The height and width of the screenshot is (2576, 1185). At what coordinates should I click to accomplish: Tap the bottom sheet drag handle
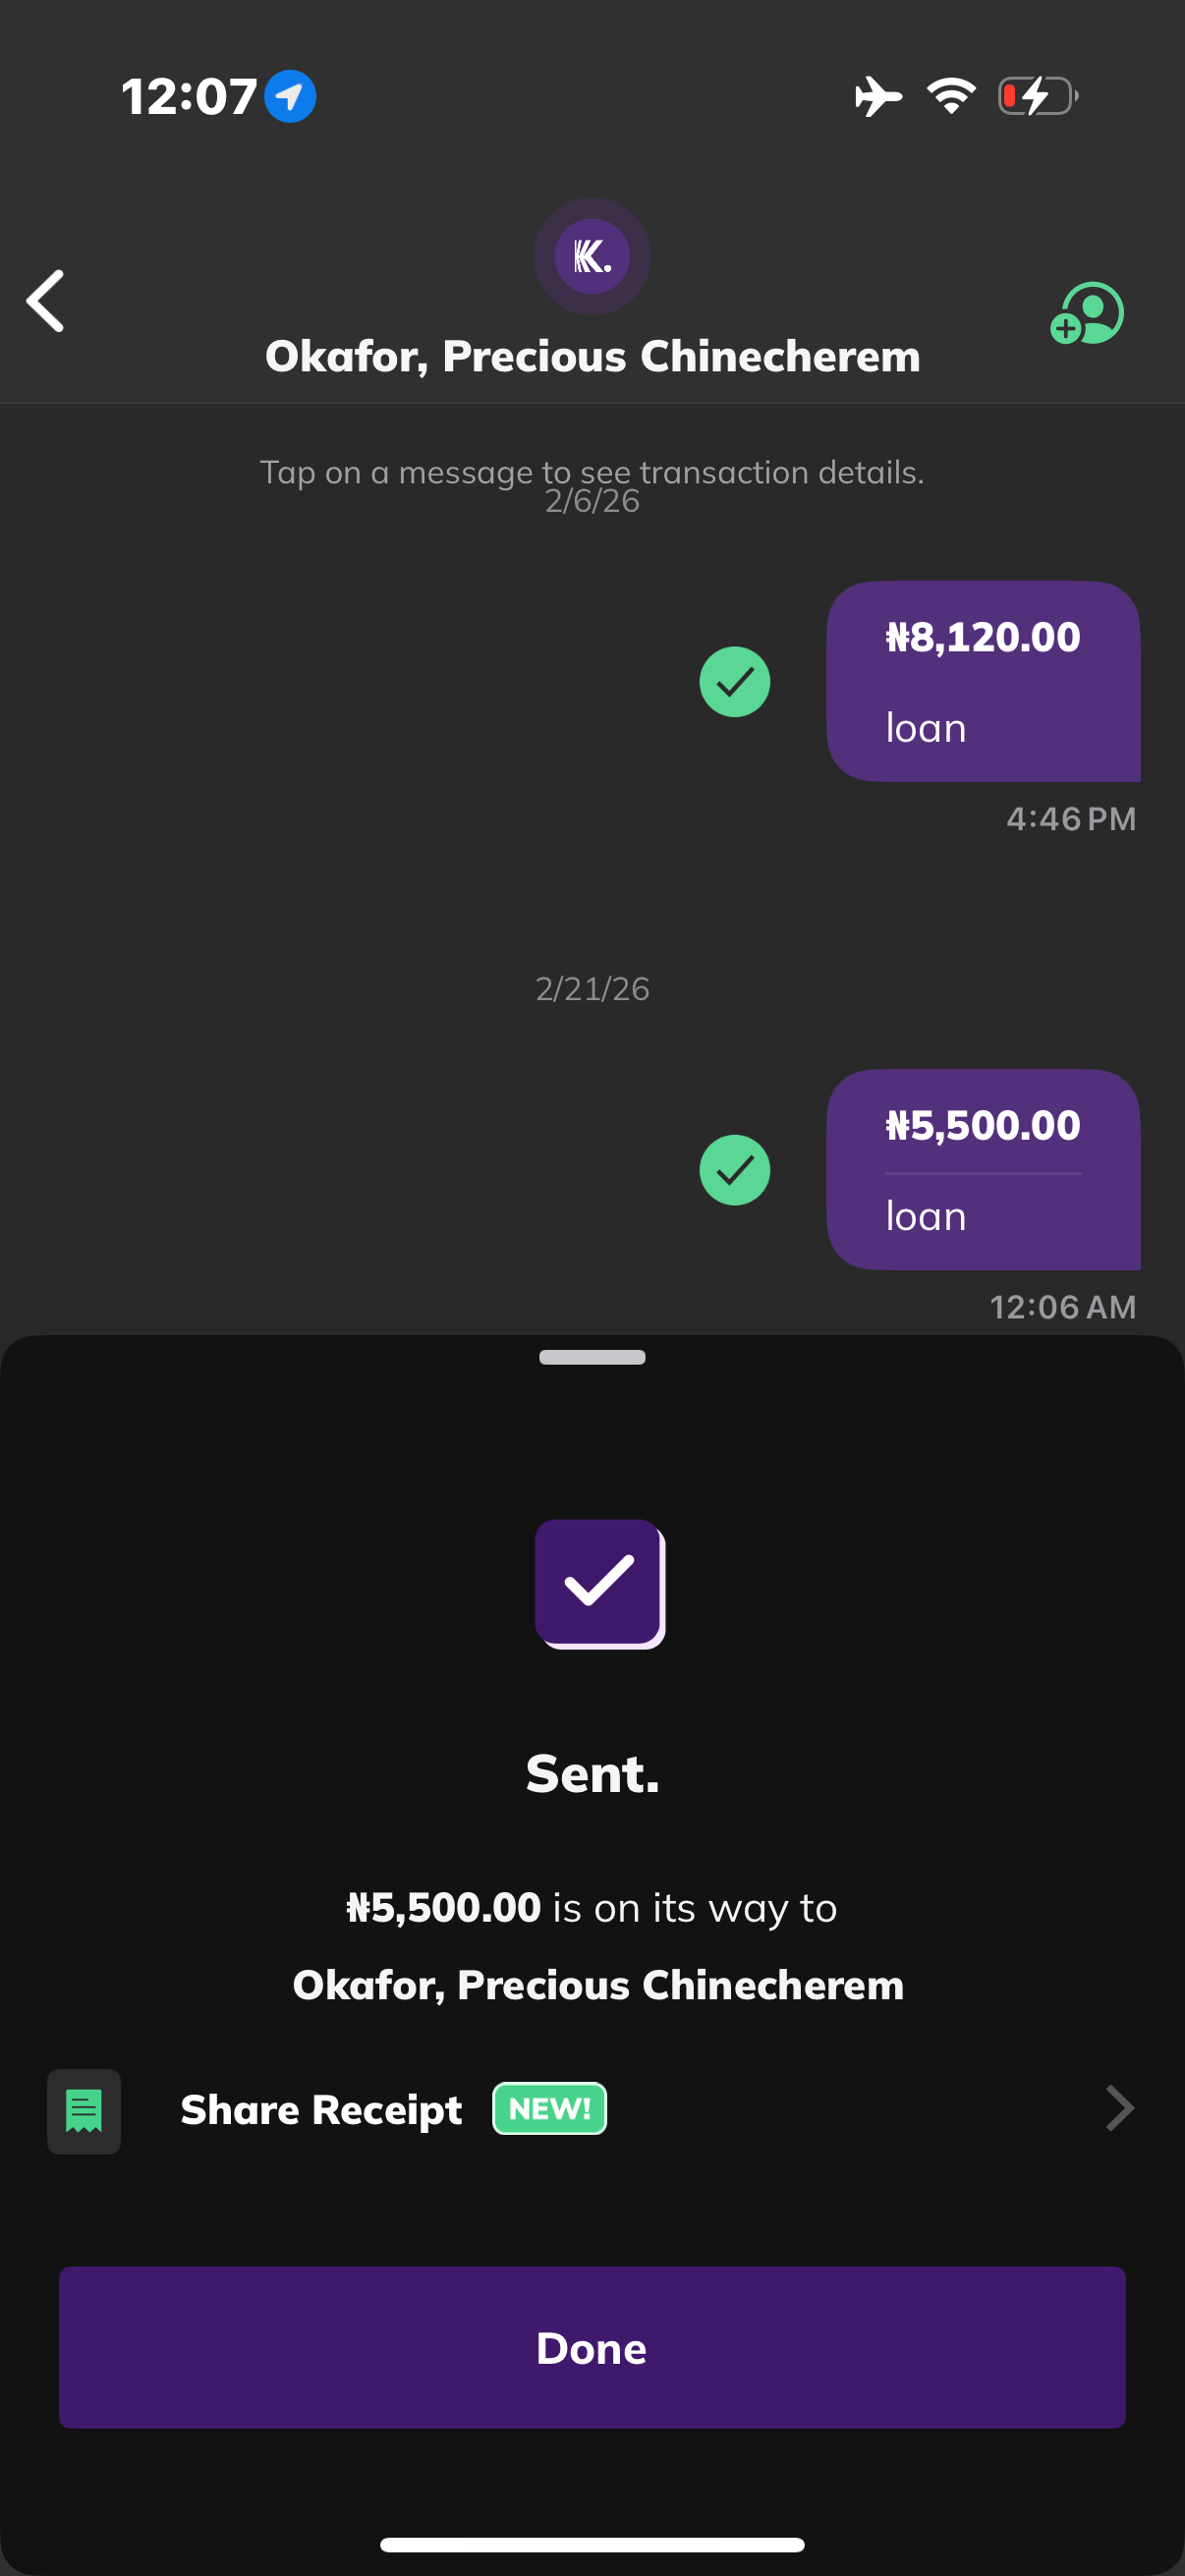coord(592,1357)
